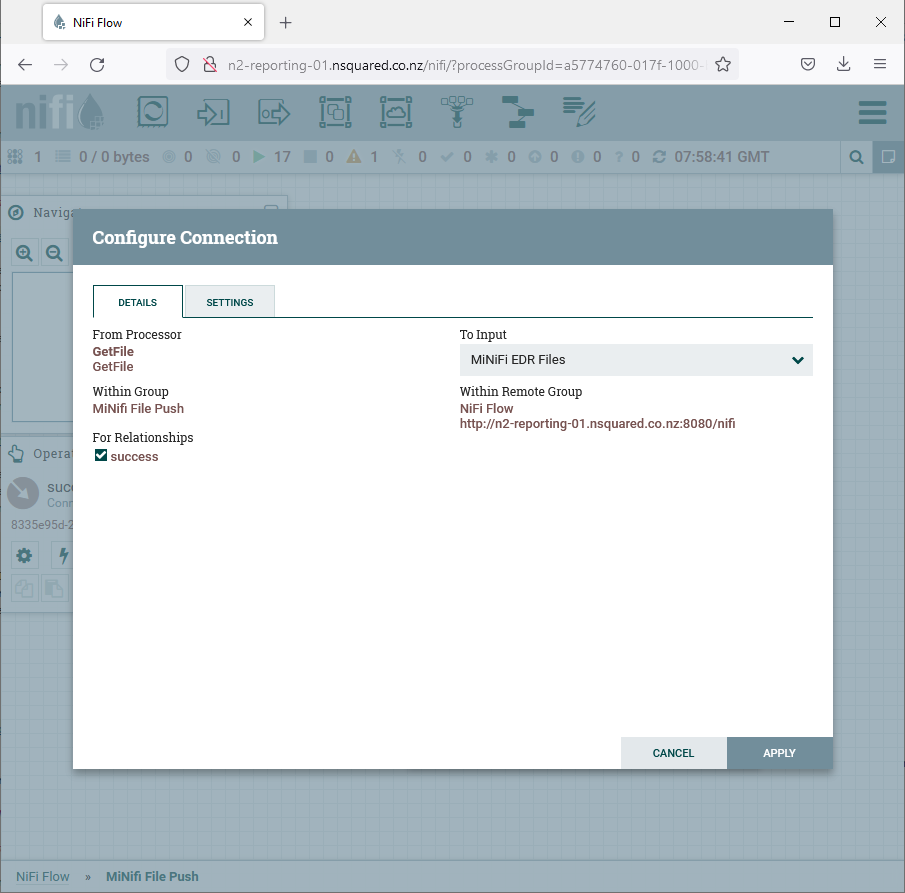Select the Label toolbar icon
Screen dimensions: 905x893
[579, 112]
